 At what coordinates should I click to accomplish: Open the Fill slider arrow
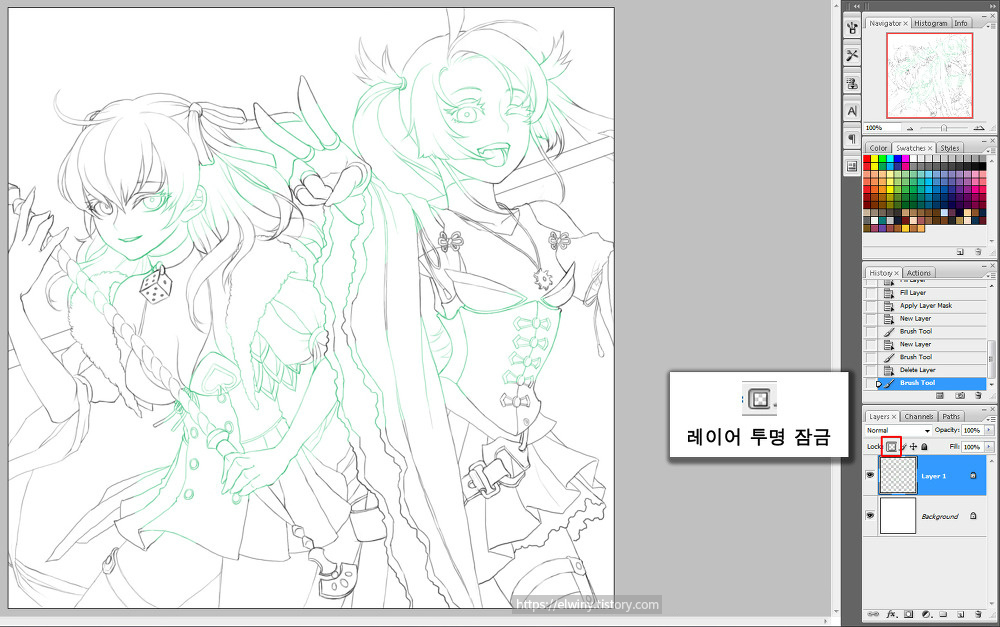(989, 446)
